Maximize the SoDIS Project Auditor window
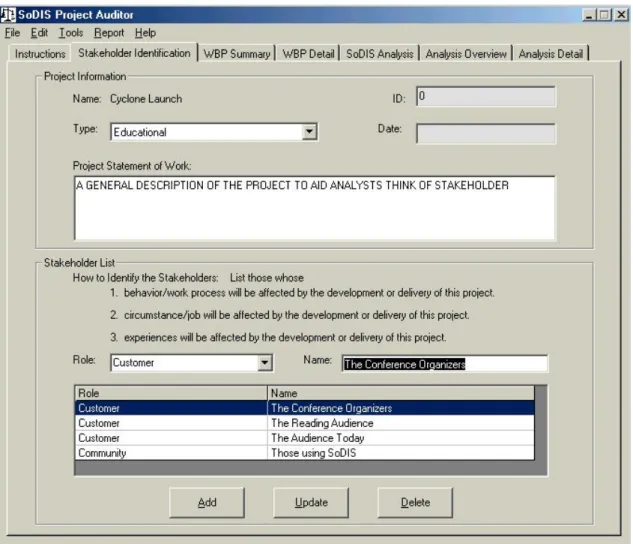This screenshot has width=633, height=544. (604, 15)
